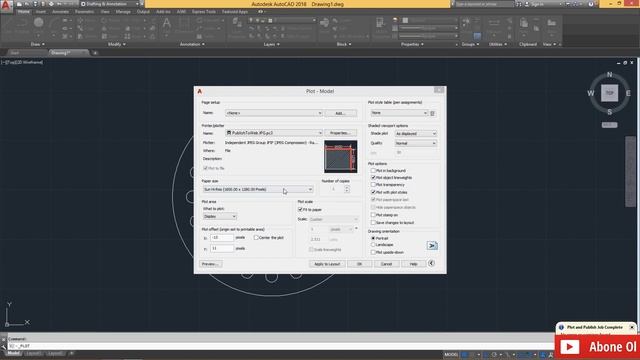Select the Landscape orientation radio button
This screenshot has width=640, height=360.
(373, 244)
